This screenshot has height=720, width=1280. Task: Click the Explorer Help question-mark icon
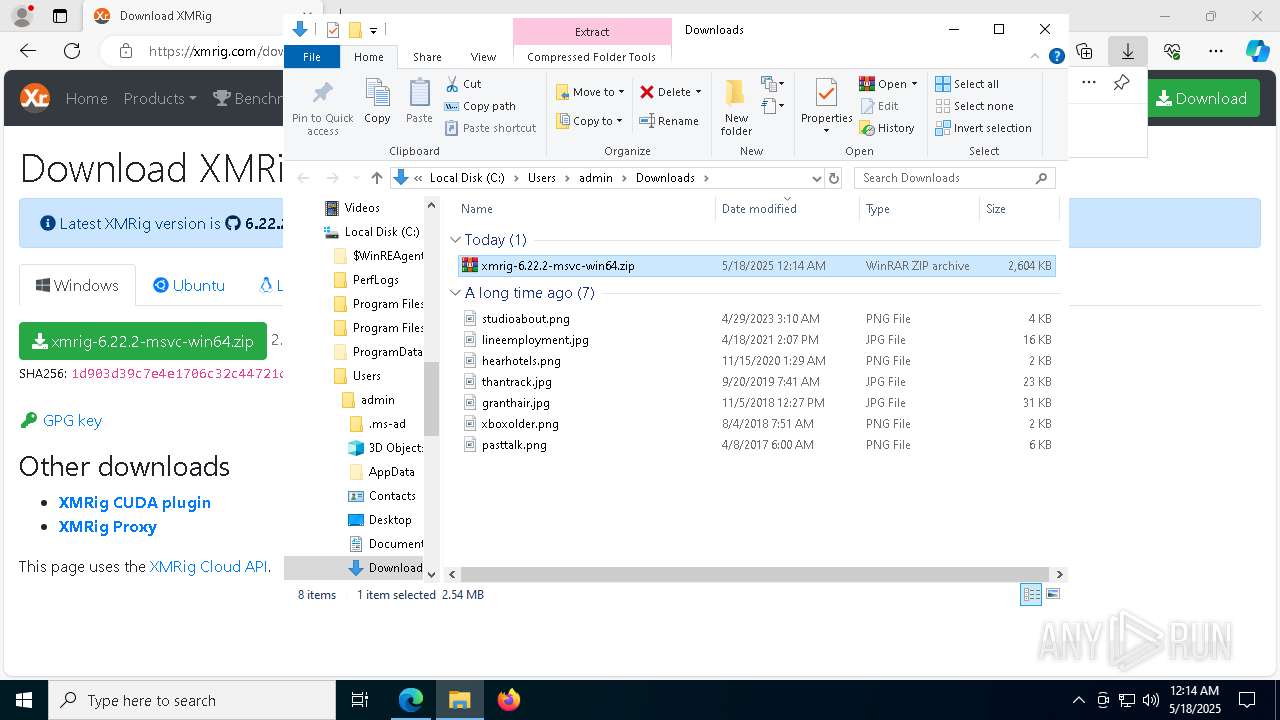(x=1056, y=57)
